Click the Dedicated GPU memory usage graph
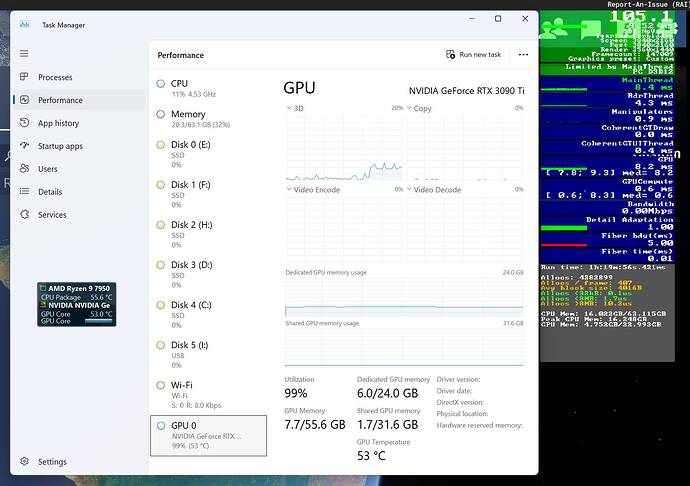This screenshot has height=486, width=690. tap(404, 296)
